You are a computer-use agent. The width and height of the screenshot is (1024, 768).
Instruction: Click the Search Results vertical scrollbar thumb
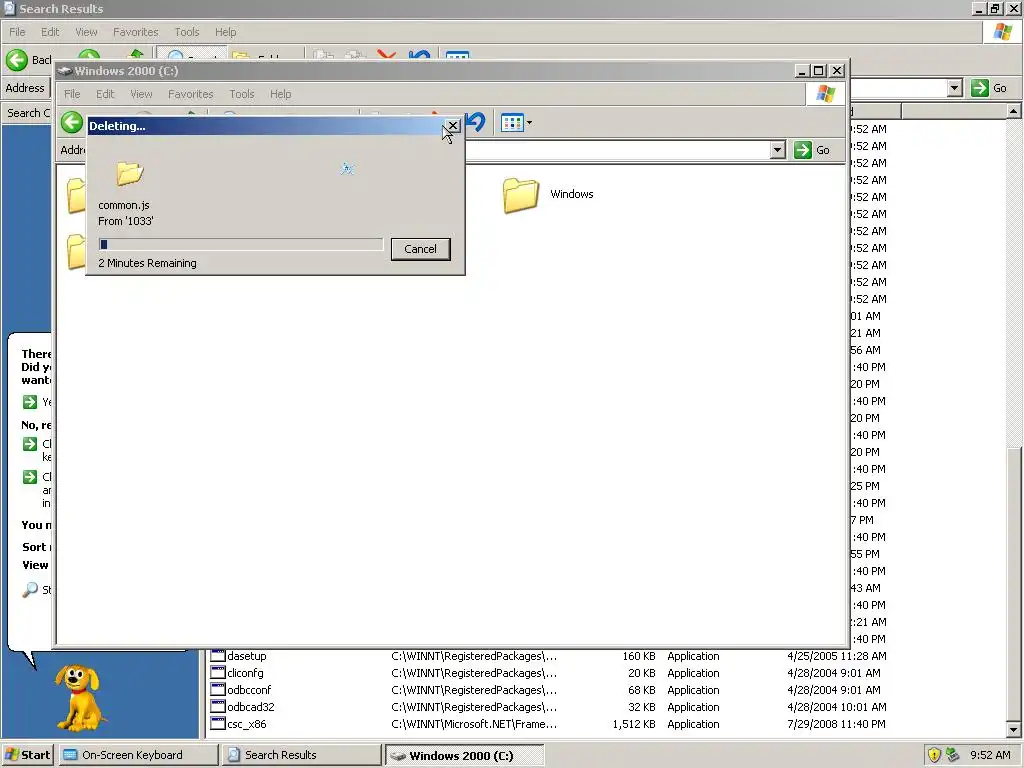click(1013, 584)
